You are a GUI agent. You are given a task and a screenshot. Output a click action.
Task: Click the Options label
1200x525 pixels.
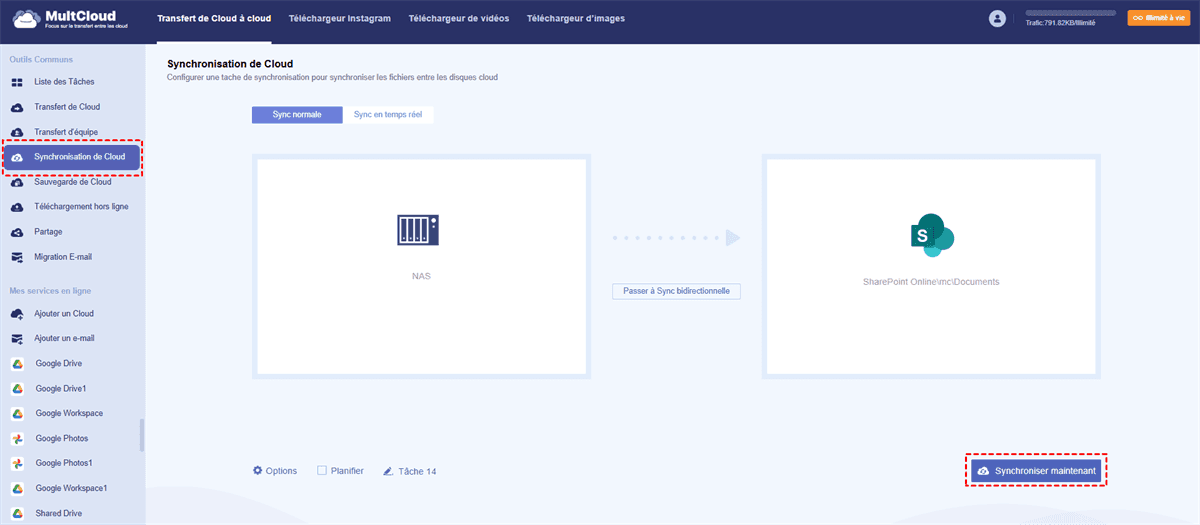pyautogui.click(x=281, y=471)
